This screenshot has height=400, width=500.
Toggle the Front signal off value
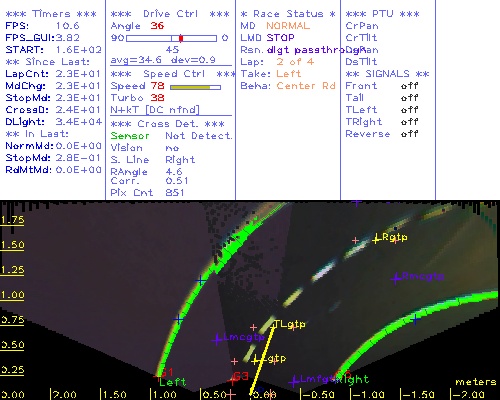409,86
